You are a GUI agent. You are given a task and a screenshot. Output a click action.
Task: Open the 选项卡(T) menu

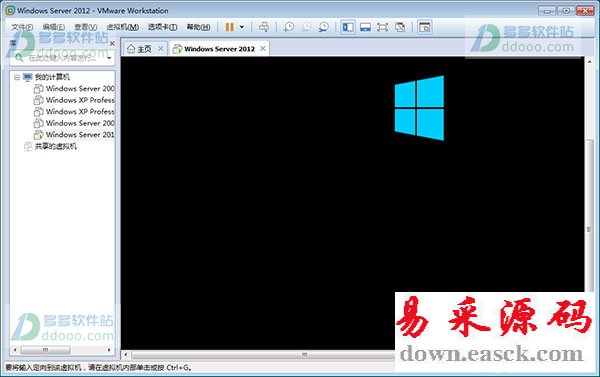163,27
